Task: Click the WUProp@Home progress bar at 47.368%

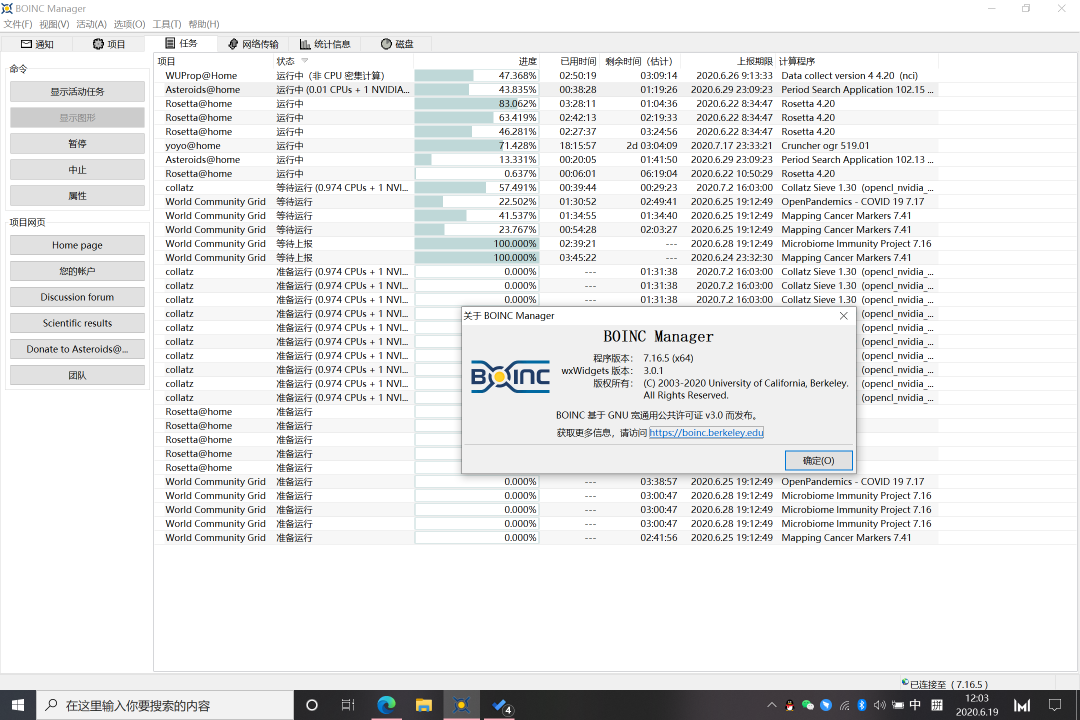Action: tap(477, 76)
